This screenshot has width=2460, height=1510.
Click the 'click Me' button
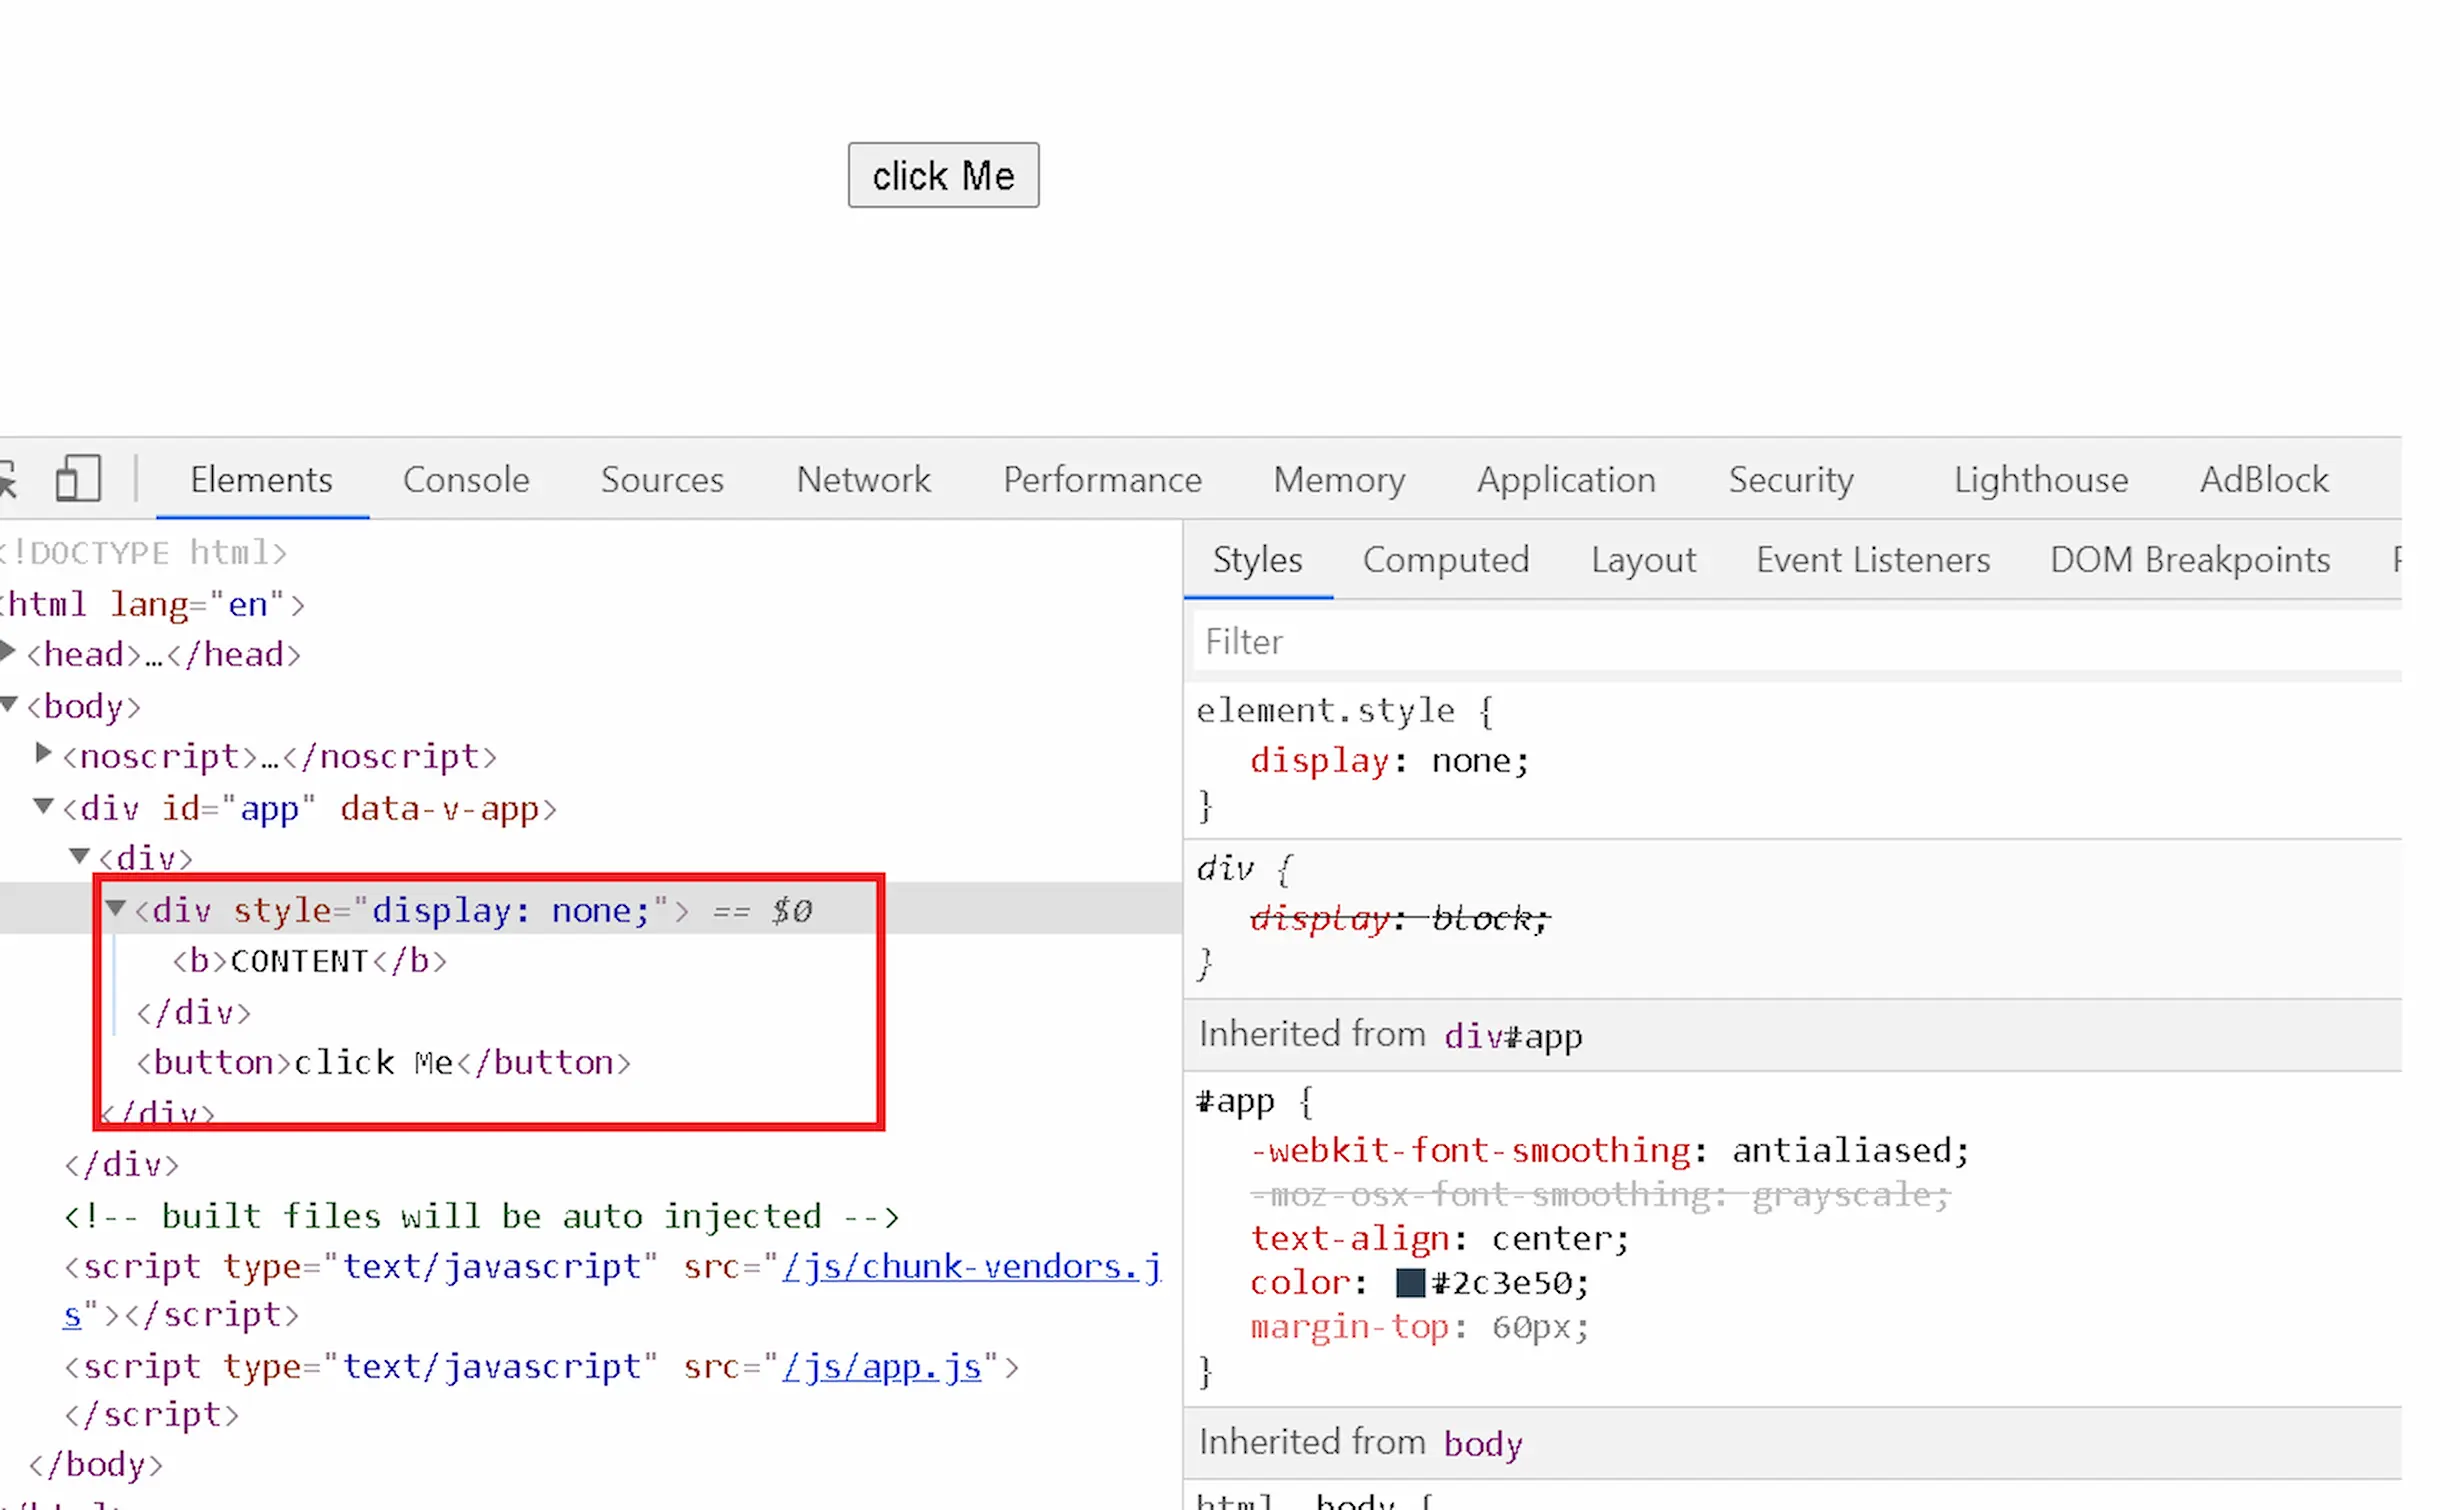944,174
